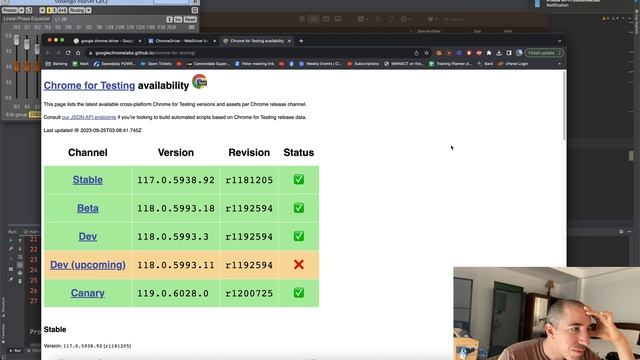Click the second equalizer band fader
This screenshot has height=360, width=640.
click(27, 44)
